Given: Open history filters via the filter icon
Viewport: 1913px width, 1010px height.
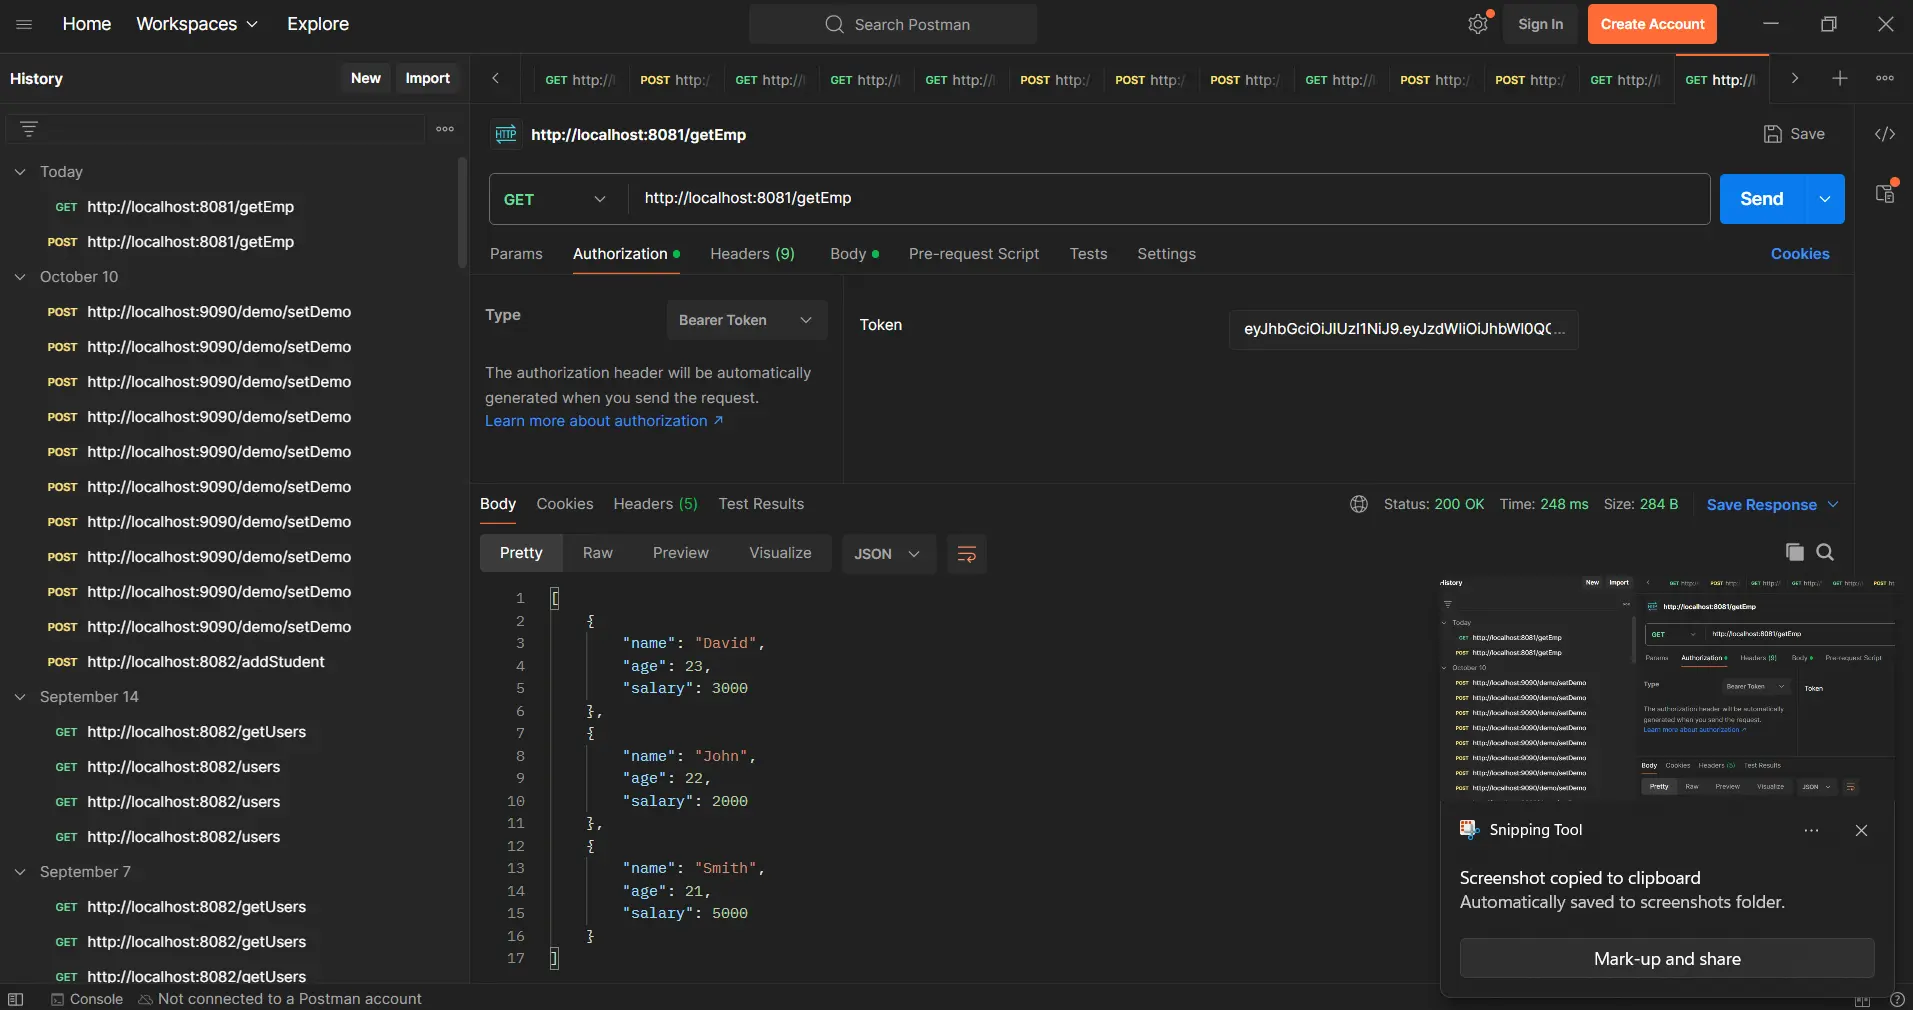Looking at the screenshot, I should [30, 128].
